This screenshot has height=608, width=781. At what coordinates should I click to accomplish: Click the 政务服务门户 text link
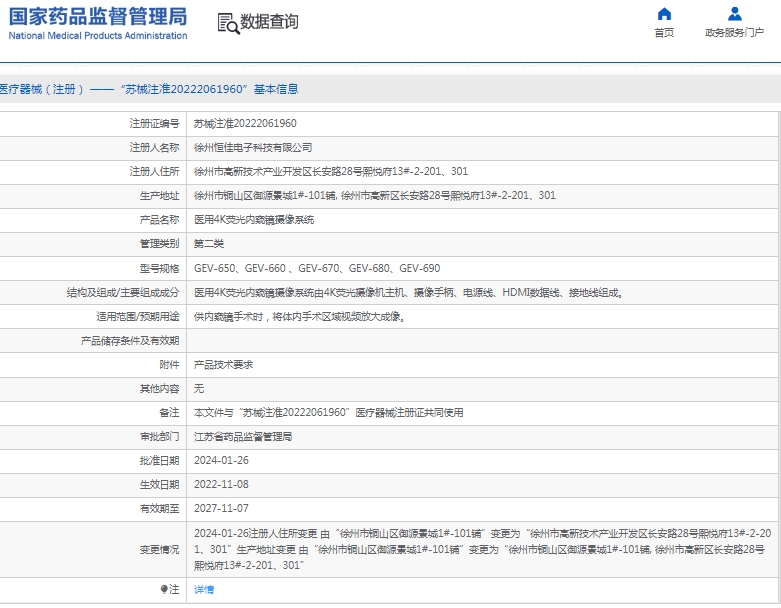(x=734, y=32)
